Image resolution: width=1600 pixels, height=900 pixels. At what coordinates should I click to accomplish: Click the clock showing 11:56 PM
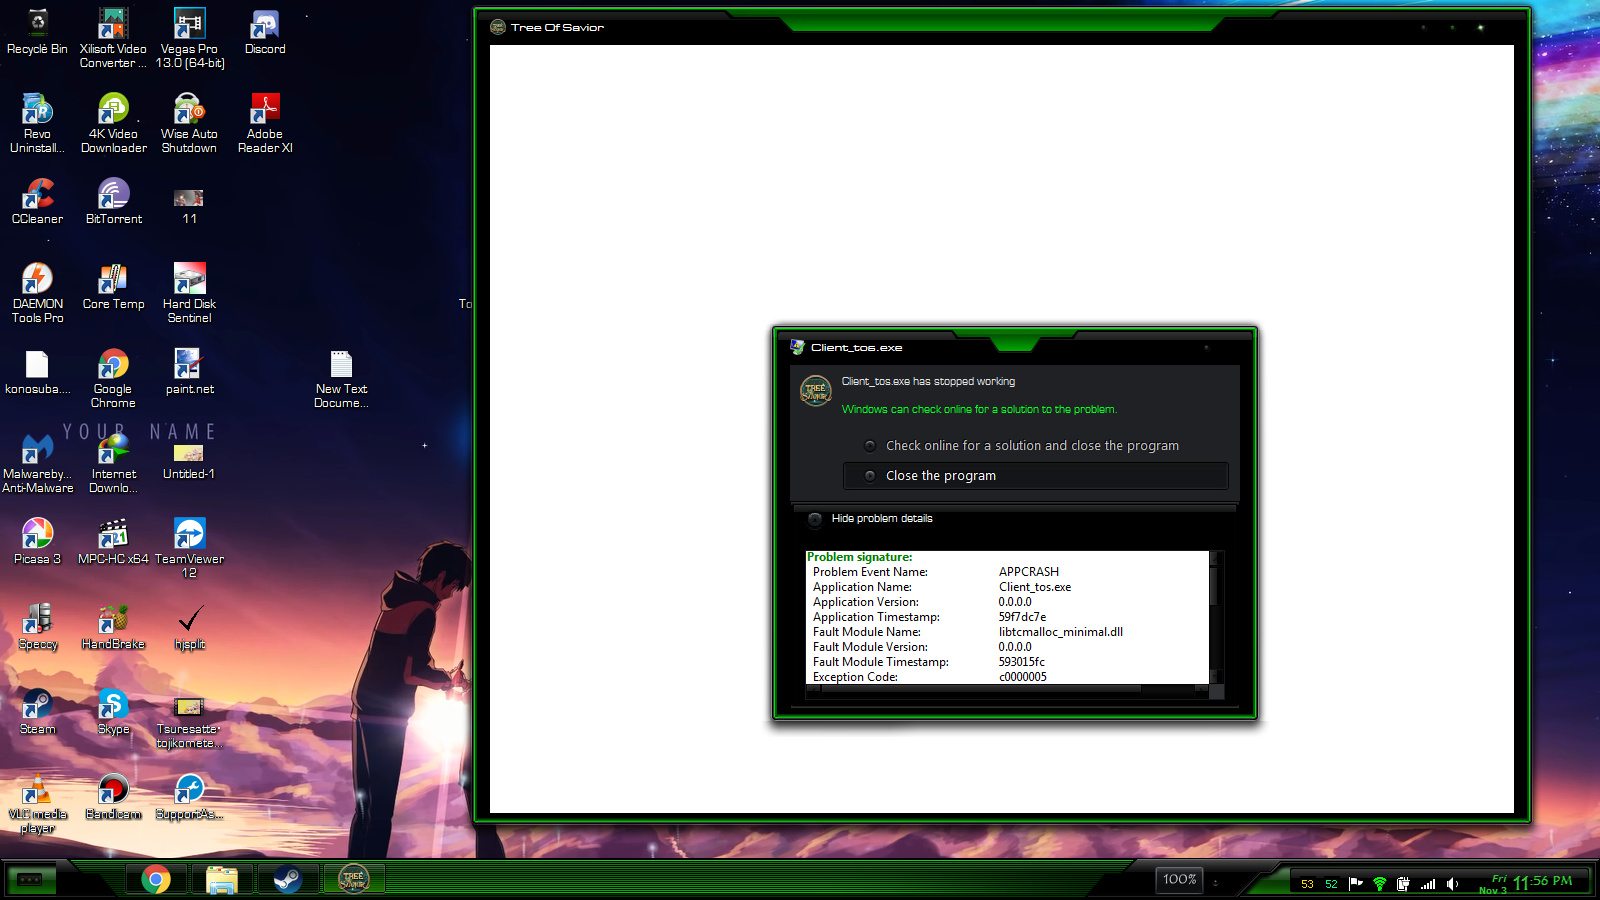click(1542, 882)
